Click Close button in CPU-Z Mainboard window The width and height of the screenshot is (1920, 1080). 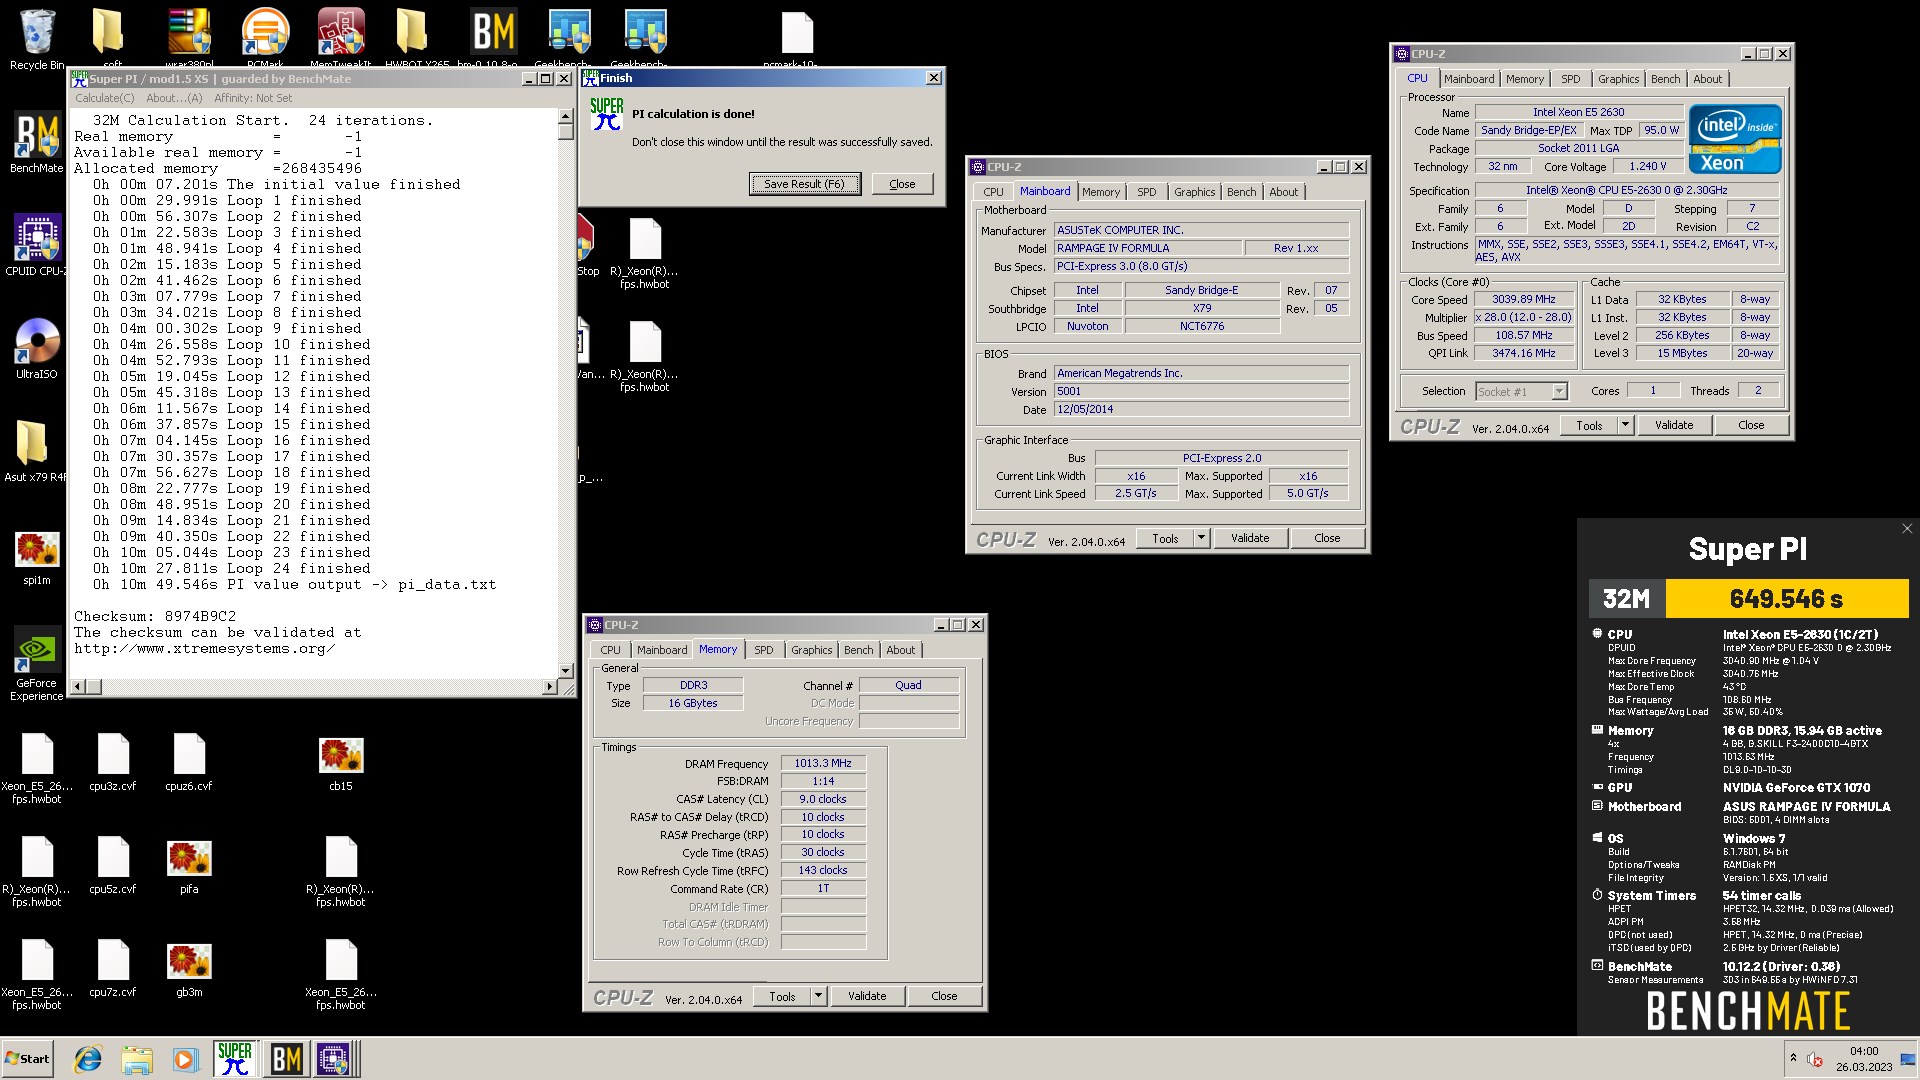[1327, 538]
